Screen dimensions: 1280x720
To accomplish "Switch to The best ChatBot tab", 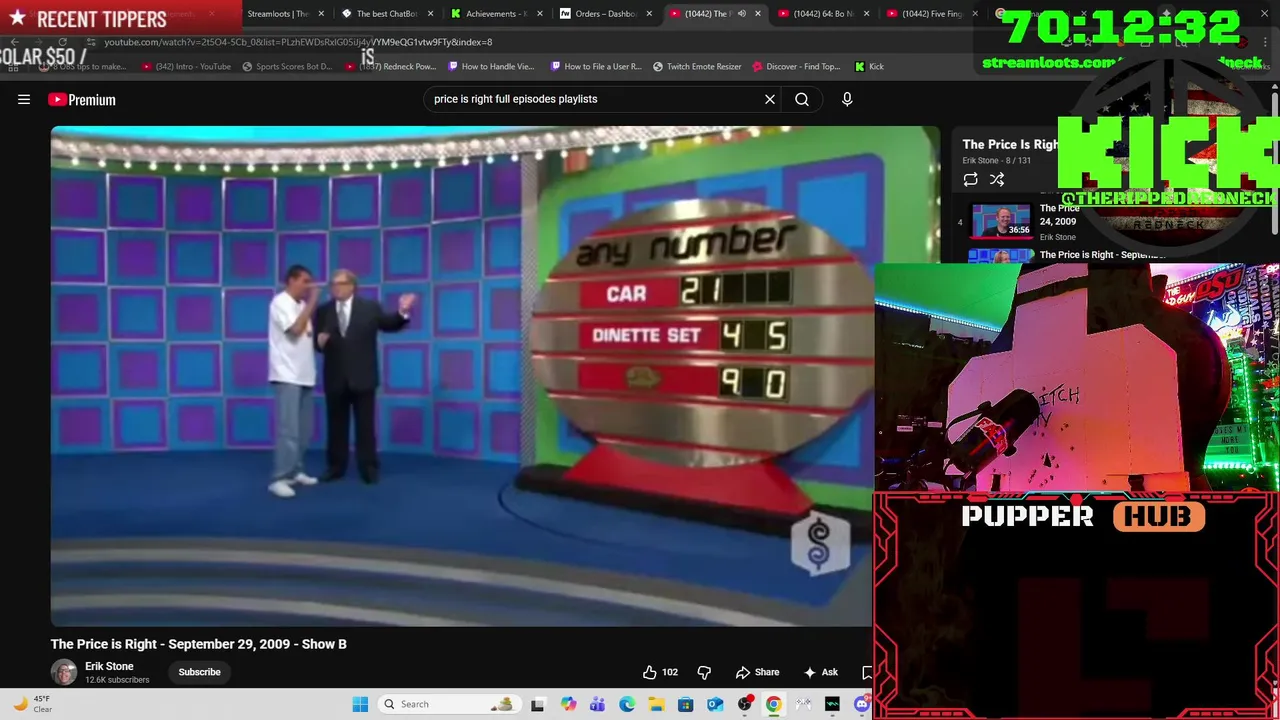I will point(385,14).
